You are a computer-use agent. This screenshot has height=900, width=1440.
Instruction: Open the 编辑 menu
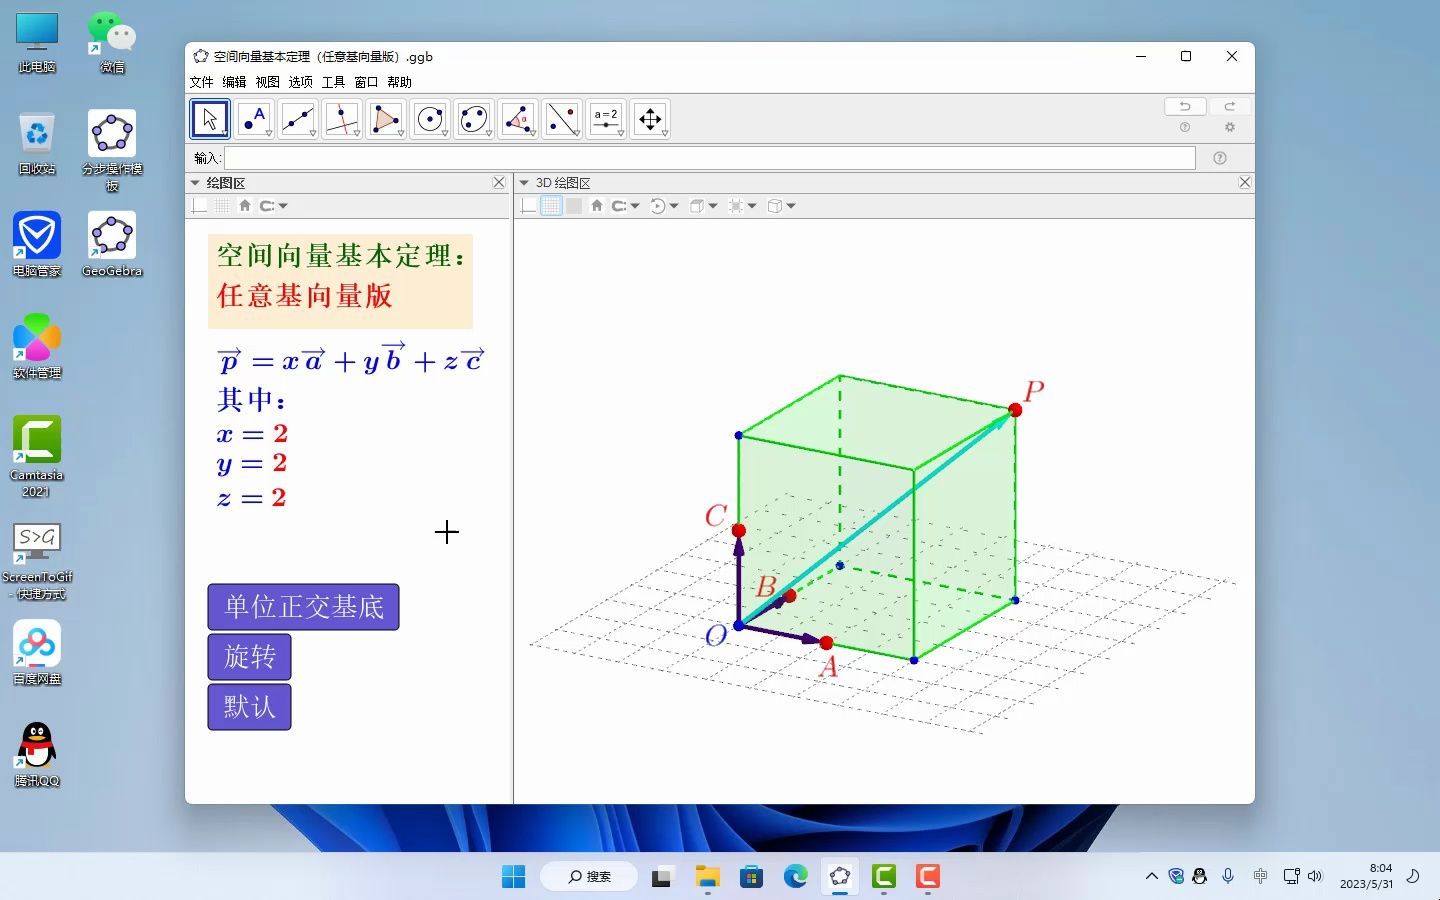(x=234, y=82)
